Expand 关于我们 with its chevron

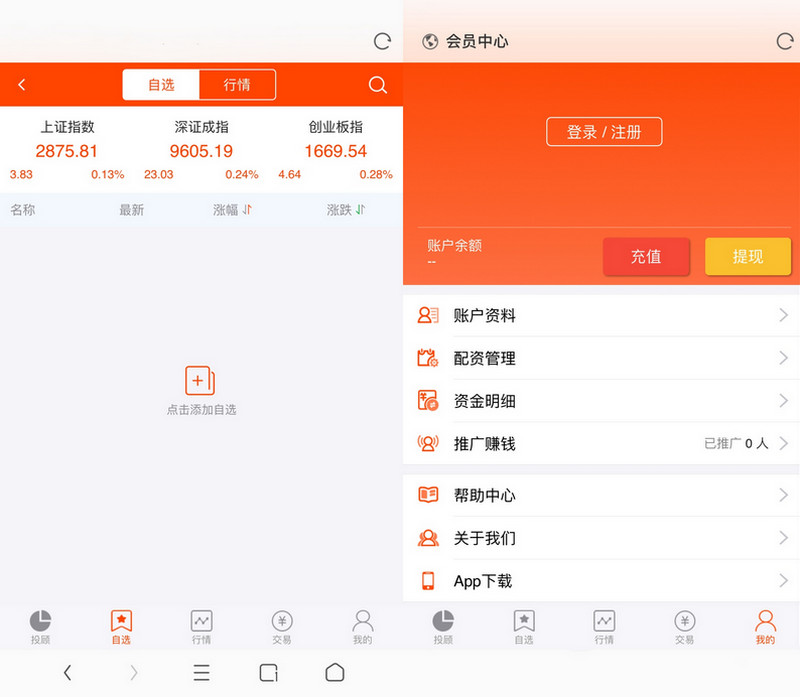click(x=784, y=538)
